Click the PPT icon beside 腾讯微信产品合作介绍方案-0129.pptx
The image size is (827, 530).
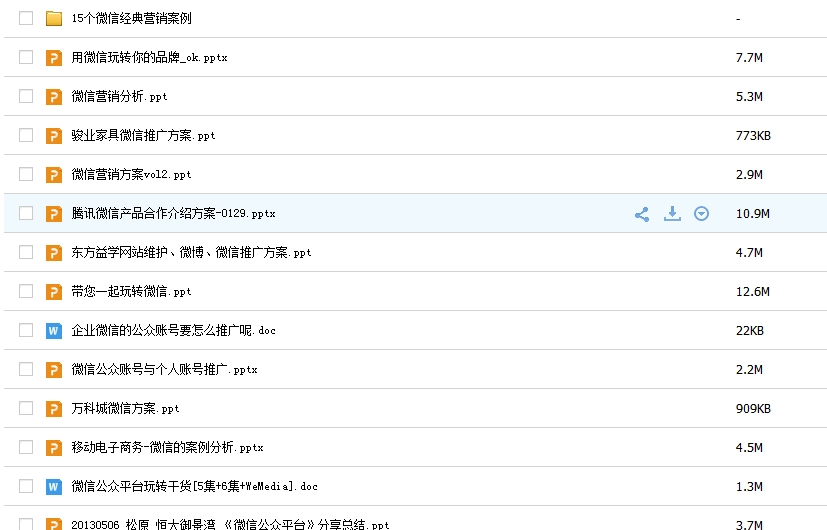[x=54, y=214]
